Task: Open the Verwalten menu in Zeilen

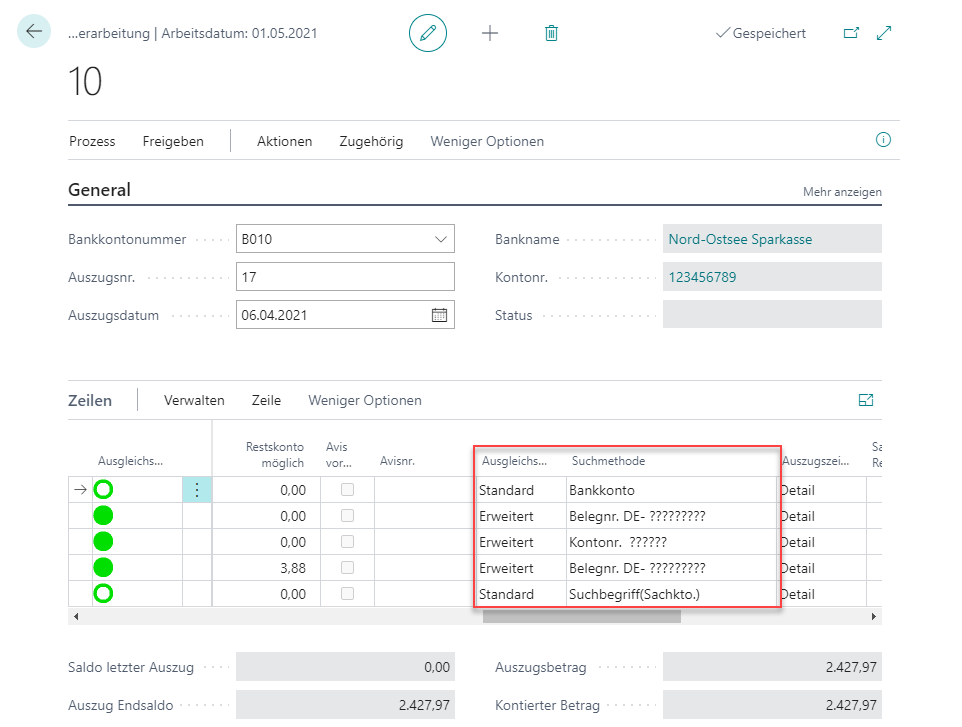Action: pos(194,400)
